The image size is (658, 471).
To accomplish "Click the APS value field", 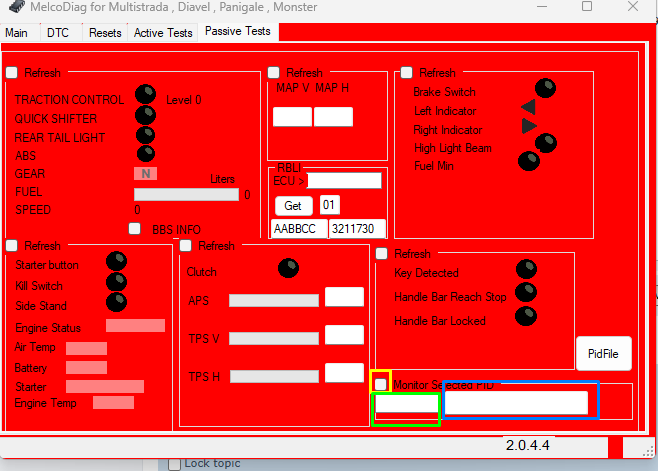I will [344, 297].
